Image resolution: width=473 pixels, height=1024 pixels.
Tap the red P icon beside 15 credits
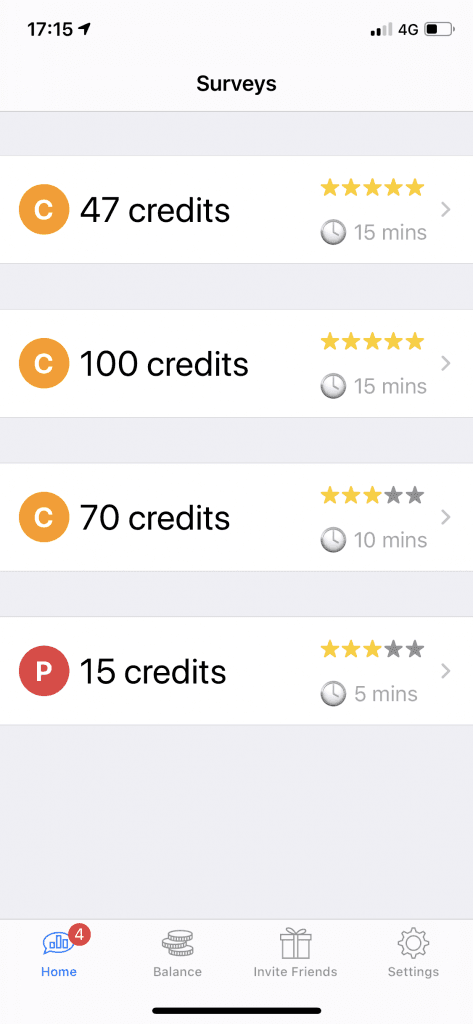click(x=44, y=671)
